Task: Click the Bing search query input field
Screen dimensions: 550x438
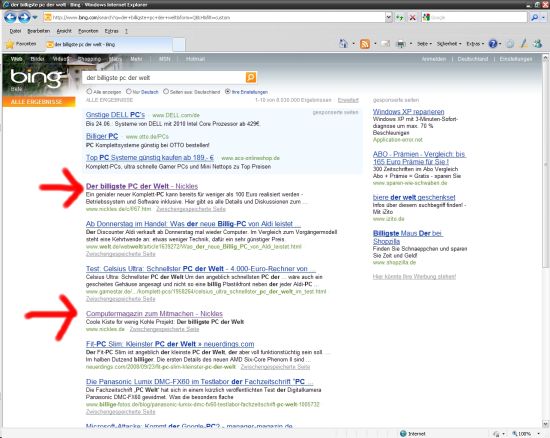Action: (x=164, y=78)
